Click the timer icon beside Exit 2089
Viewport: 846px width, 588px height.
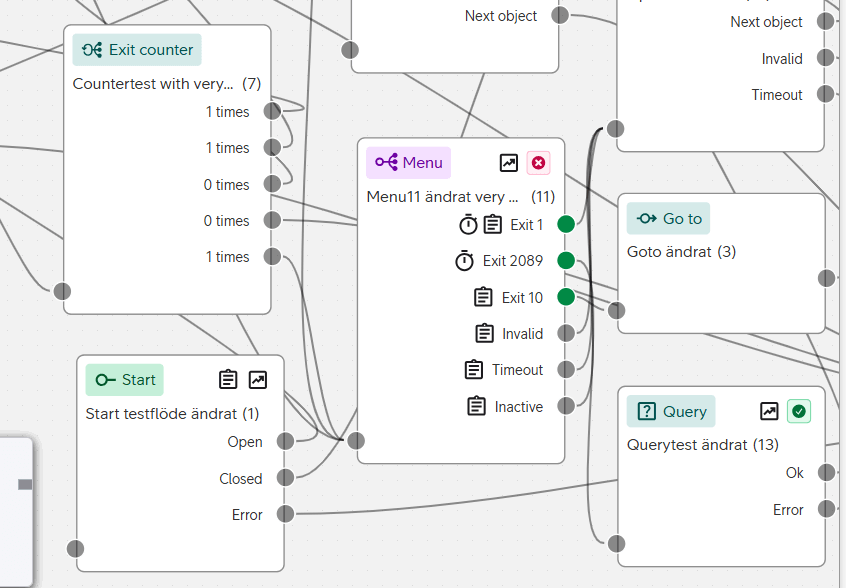[x=464, y=261]
